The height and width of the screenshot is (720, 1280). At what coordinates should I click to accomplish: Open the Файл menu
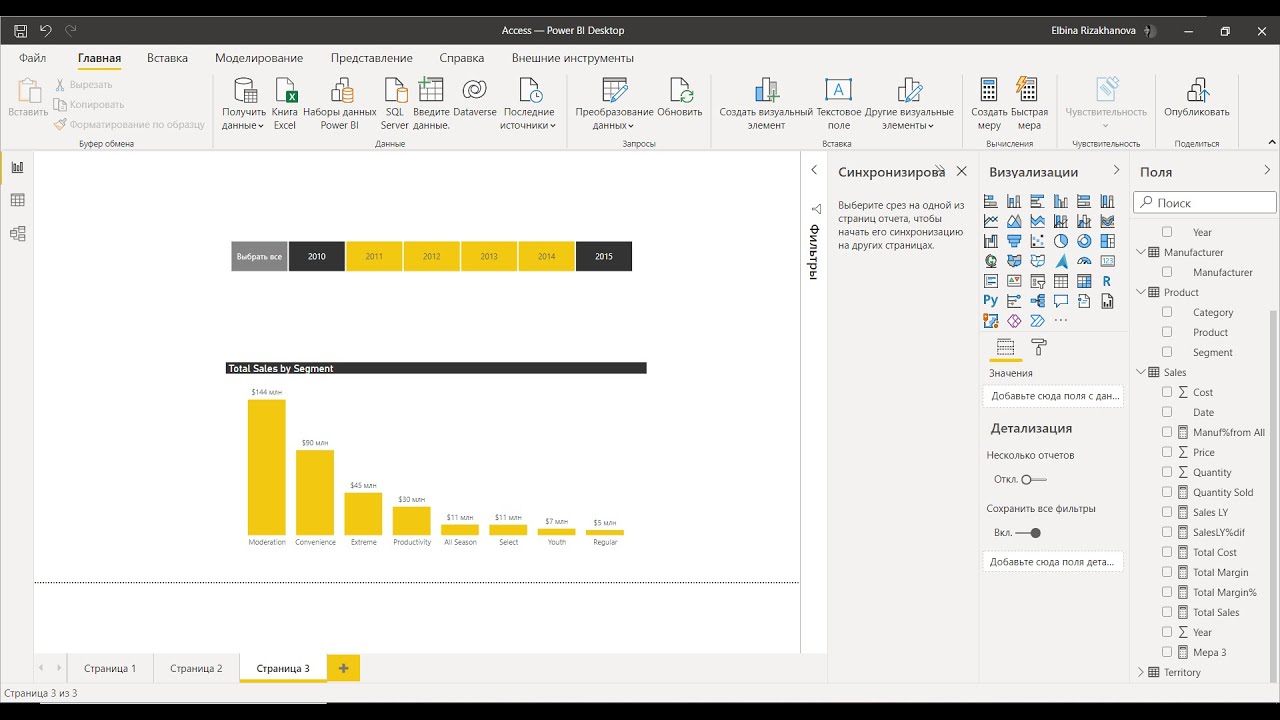pyautogui.click(x=32, y=58)
